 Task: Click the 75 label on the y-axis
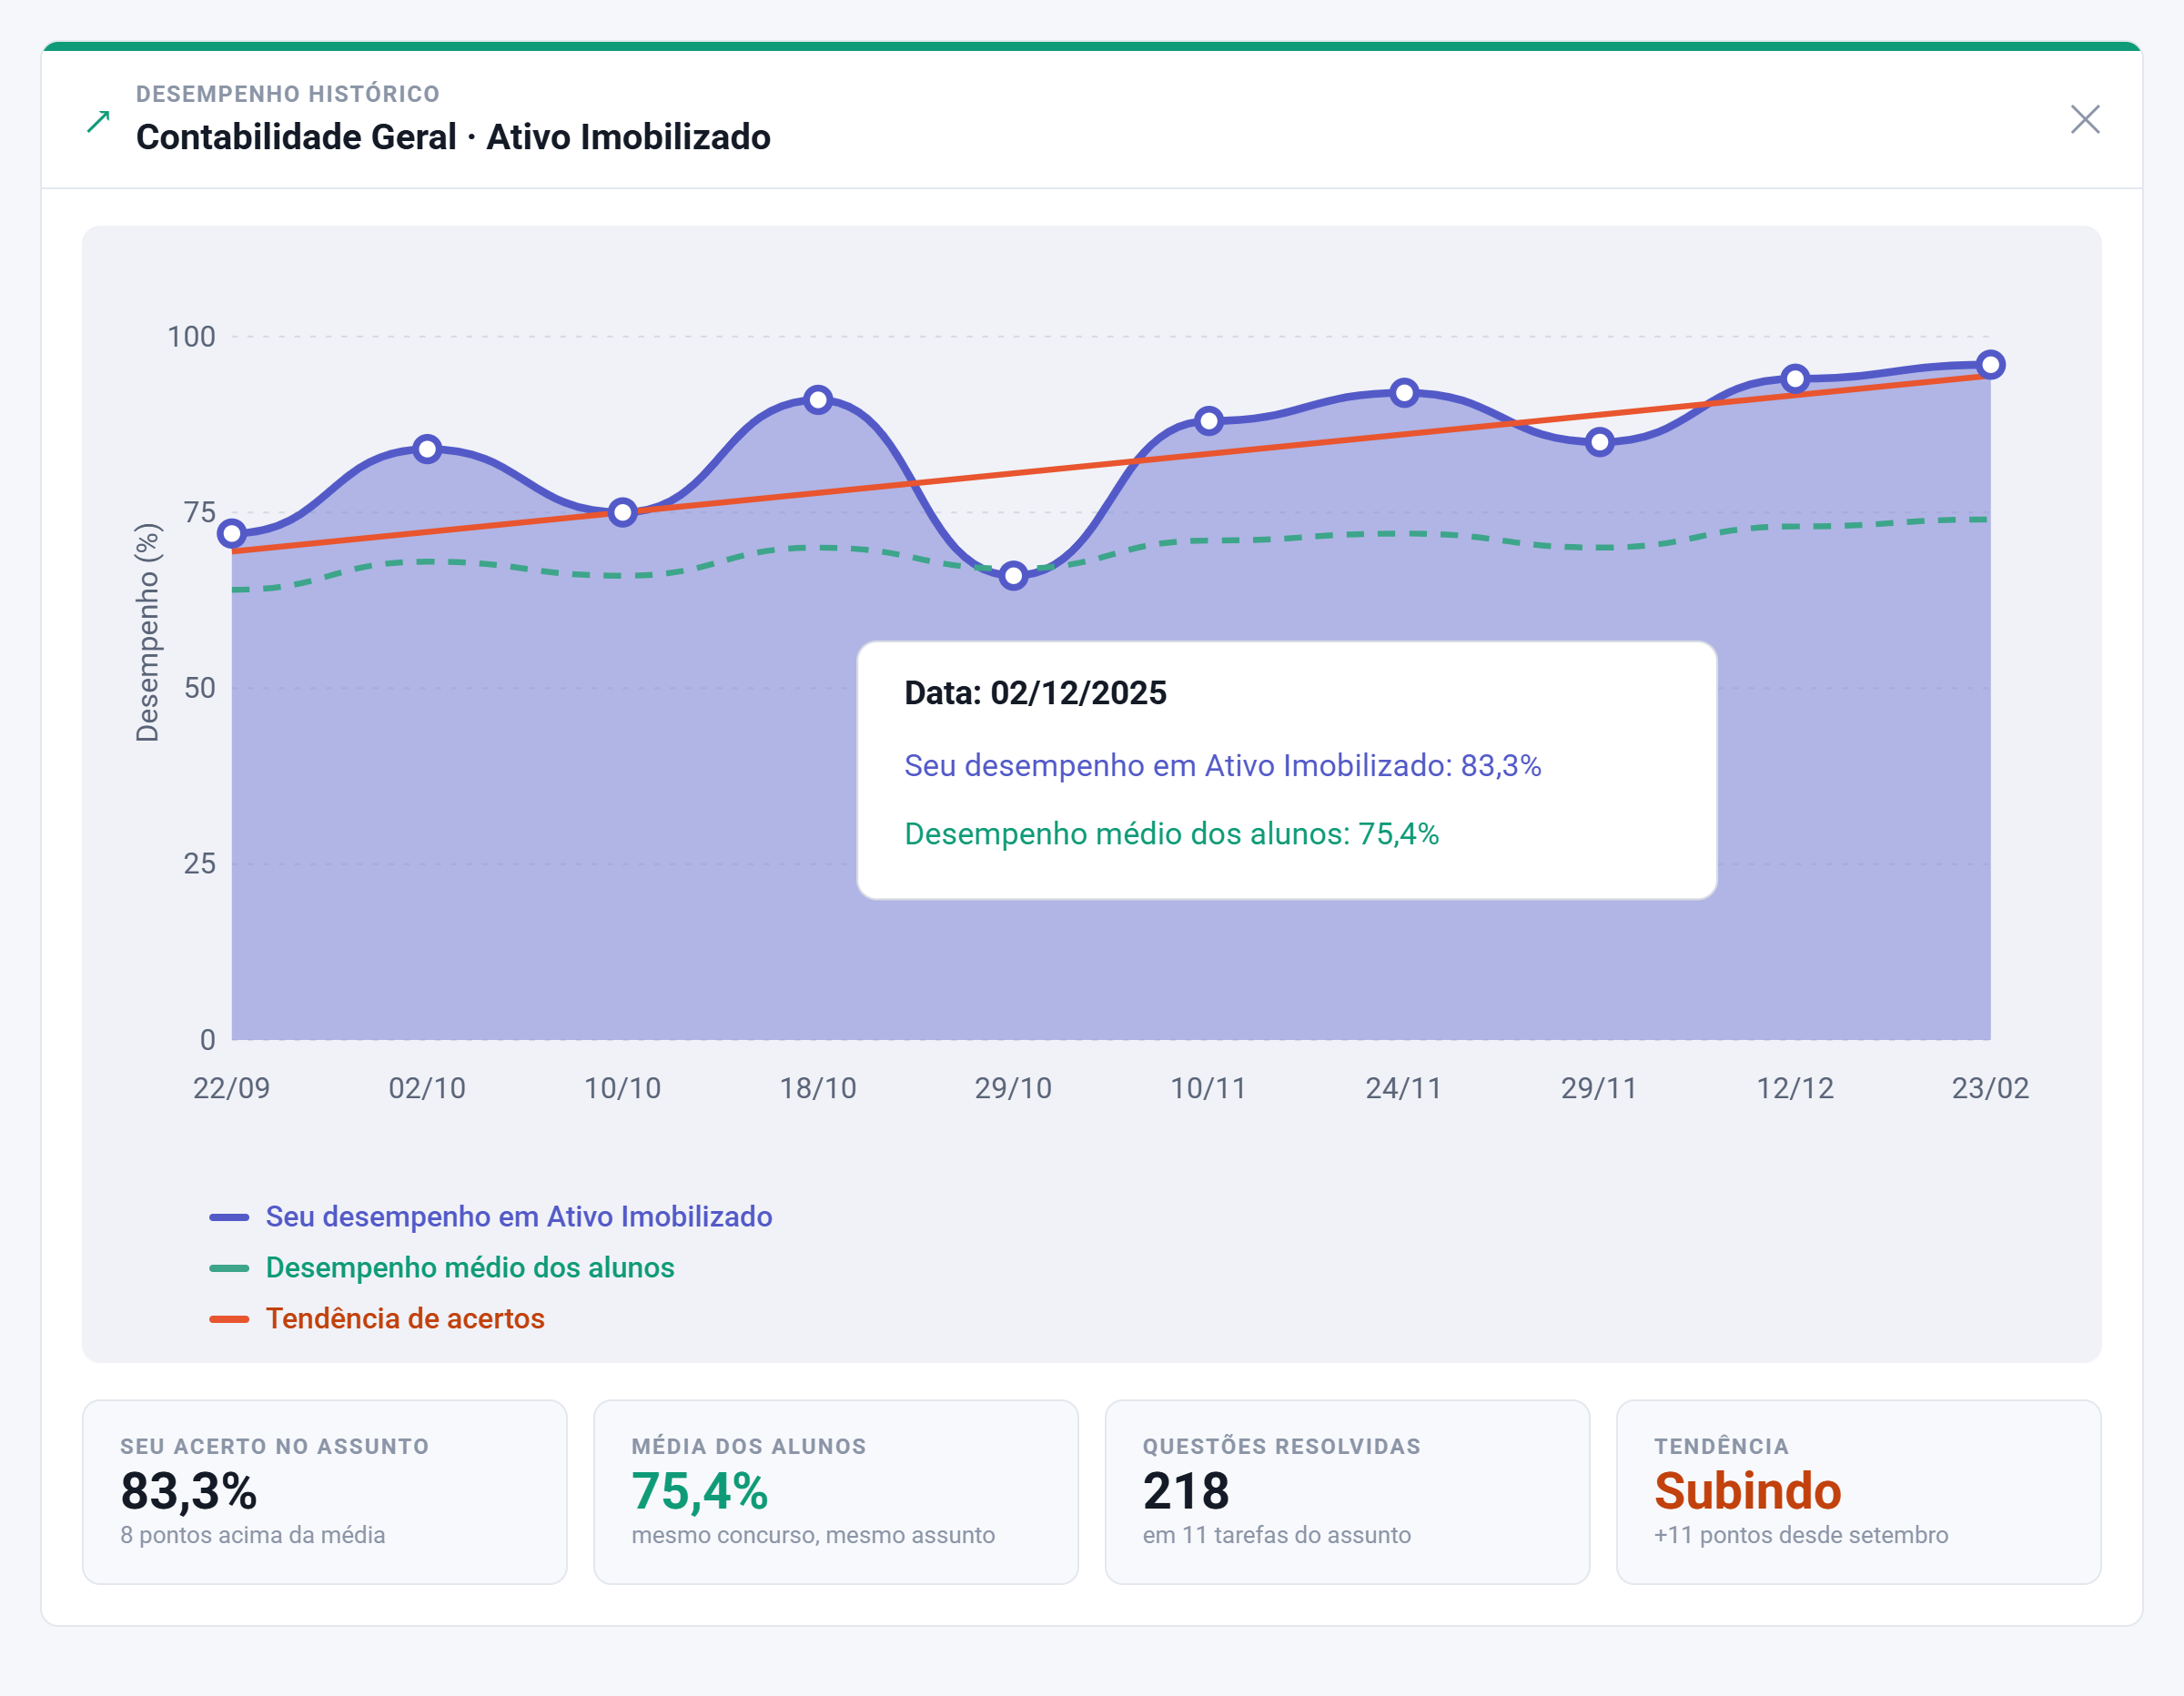(x=199, y=513)
